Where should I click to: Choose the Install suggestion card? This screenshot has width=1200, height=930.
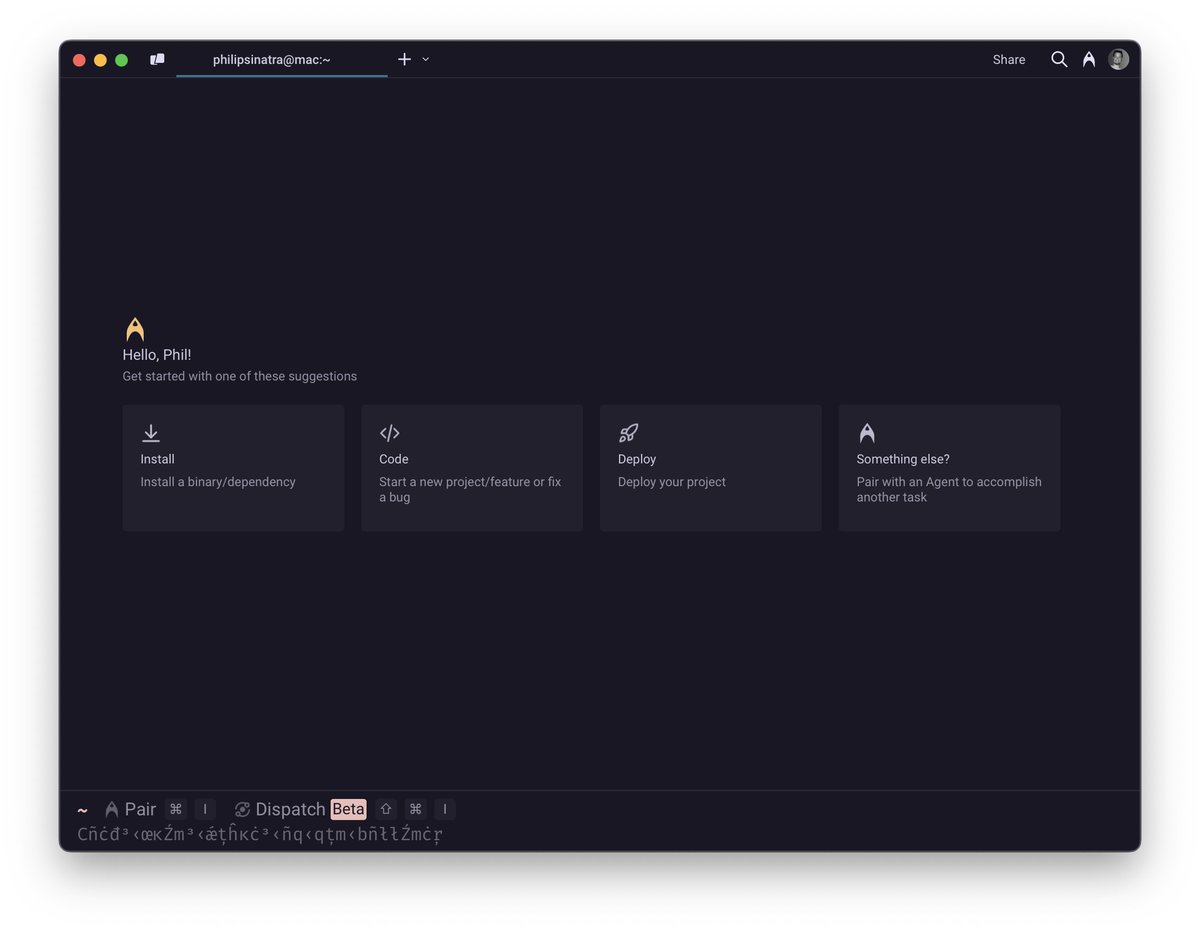tap(233, 468)
